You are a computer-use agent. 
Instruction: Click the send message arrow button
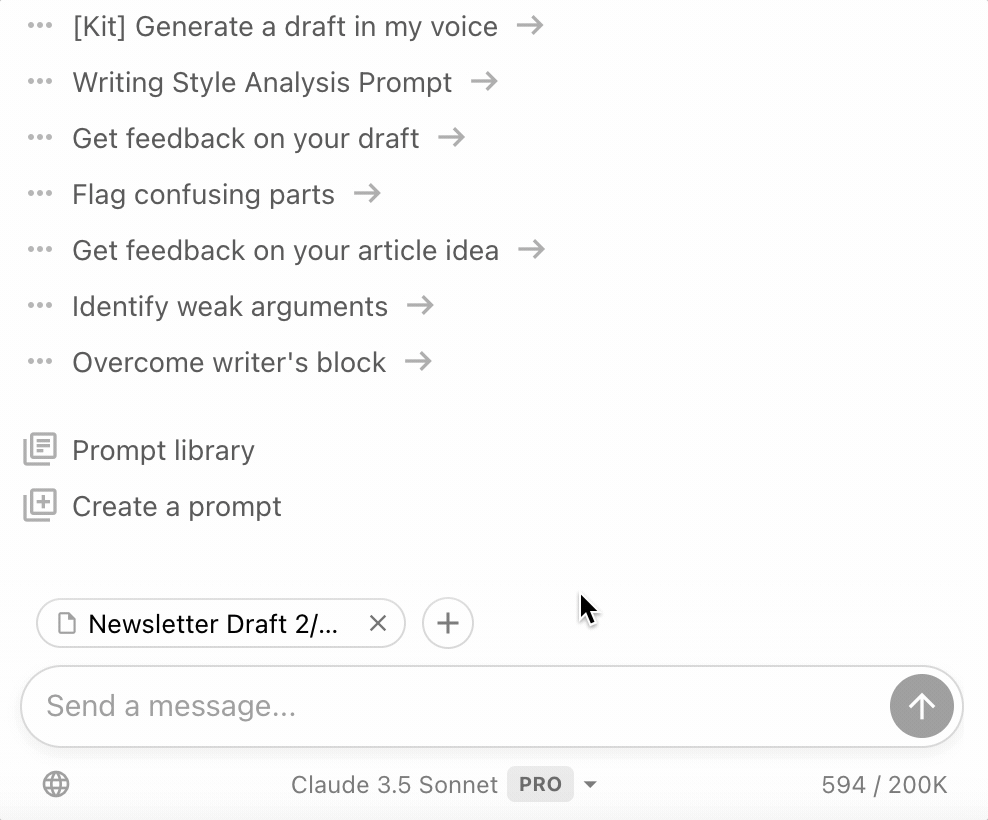pos(921,706)
